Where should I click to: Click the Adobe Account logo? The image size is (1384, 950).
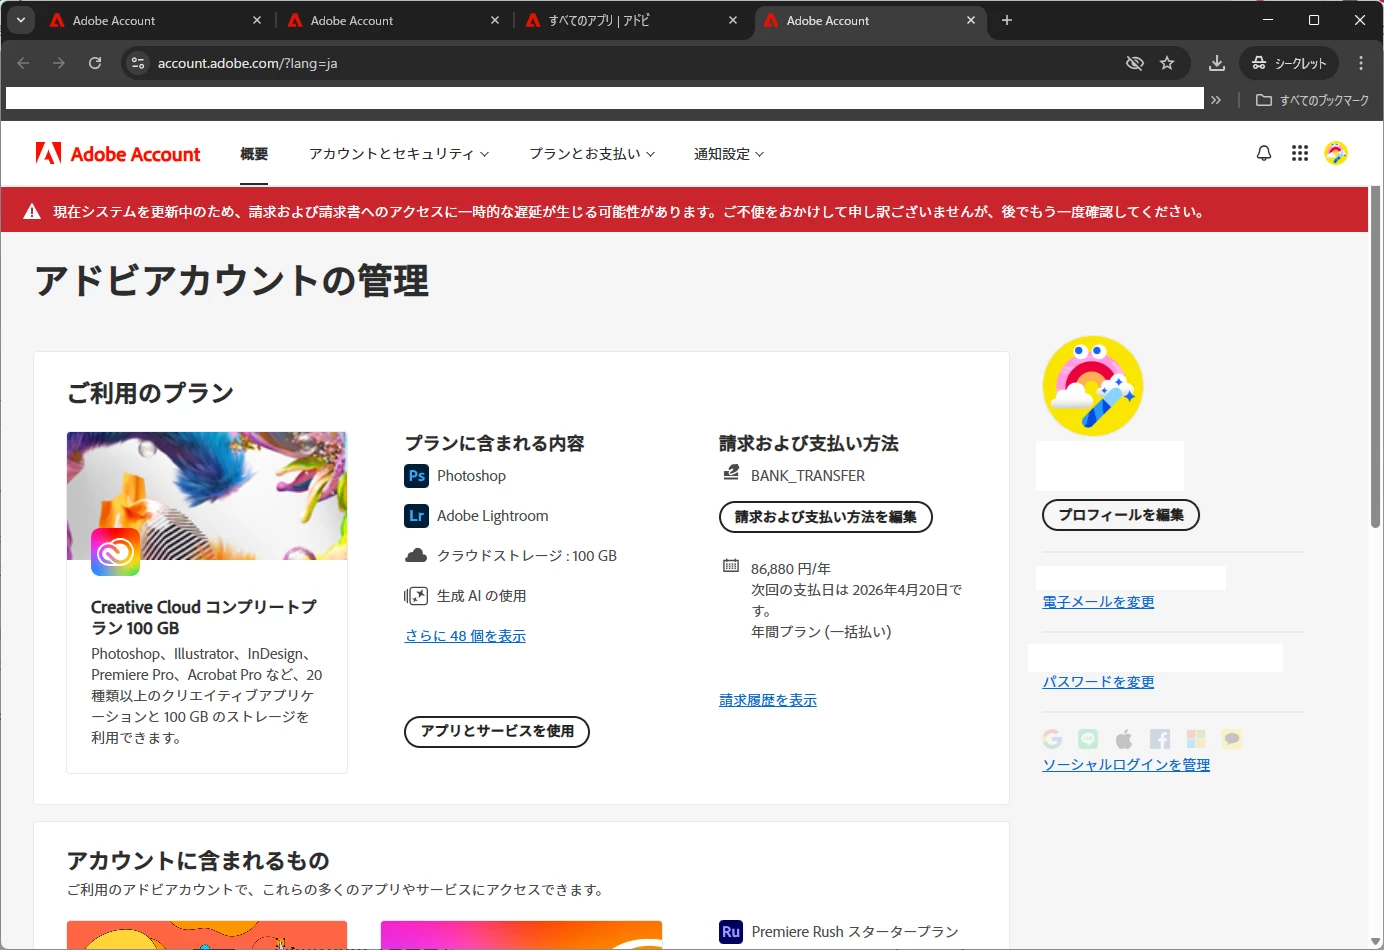(x=118, y=154)
